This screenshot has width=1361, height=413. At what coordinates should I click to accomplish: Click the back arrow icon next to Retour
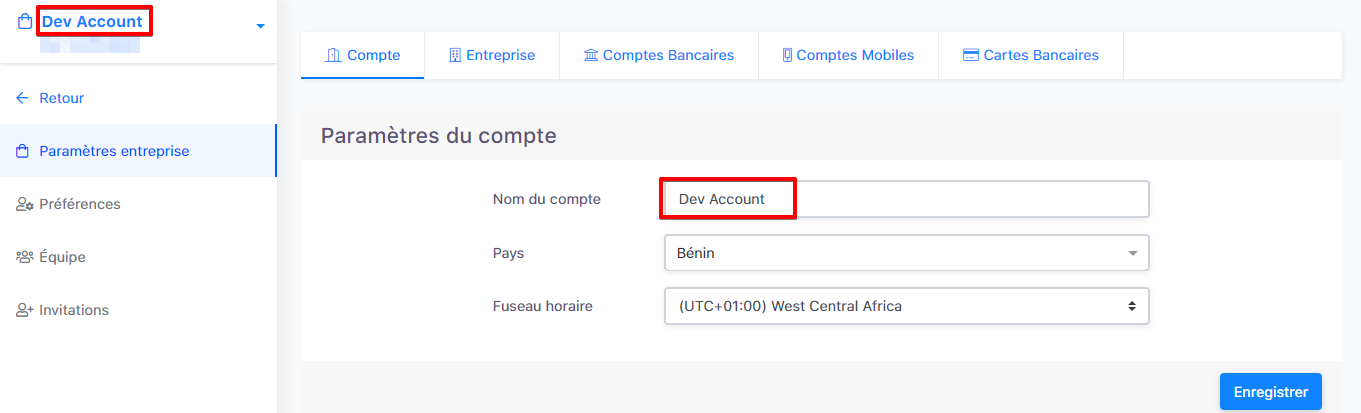23,98
